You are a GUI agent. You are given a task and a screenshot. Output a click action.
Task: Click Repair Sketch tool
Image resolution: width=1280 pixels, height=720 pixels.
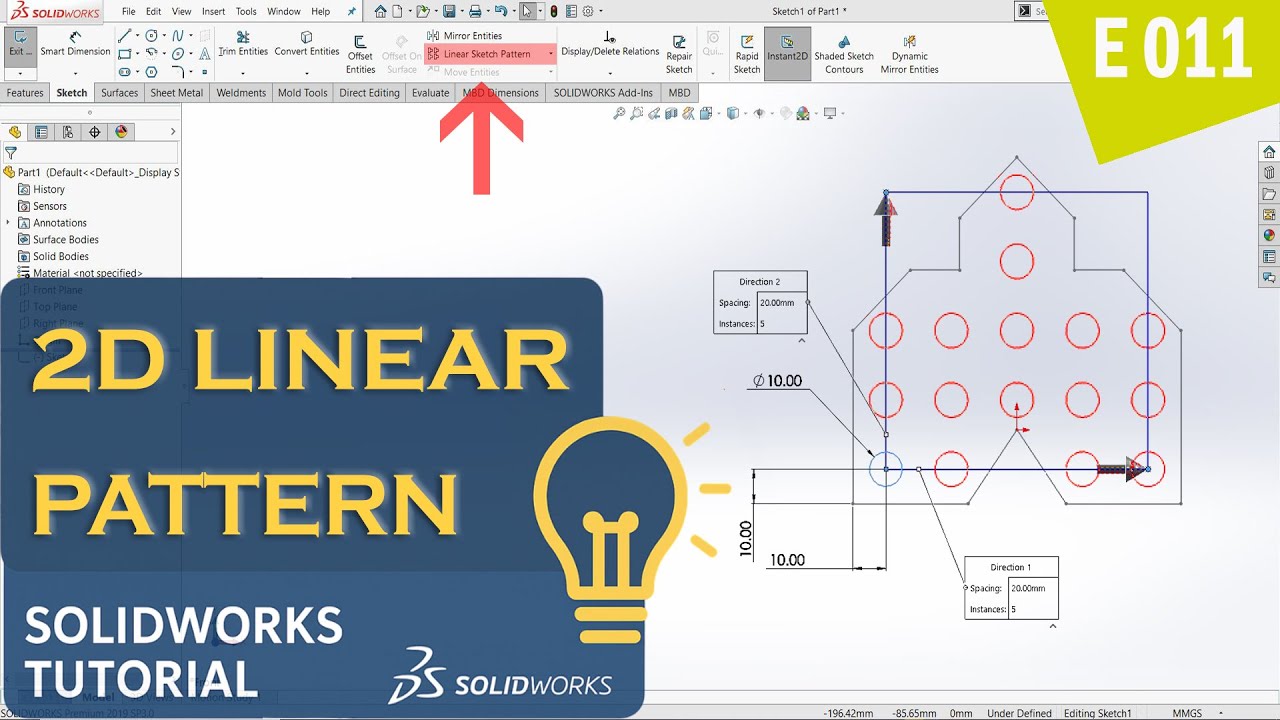click(679, 54)
